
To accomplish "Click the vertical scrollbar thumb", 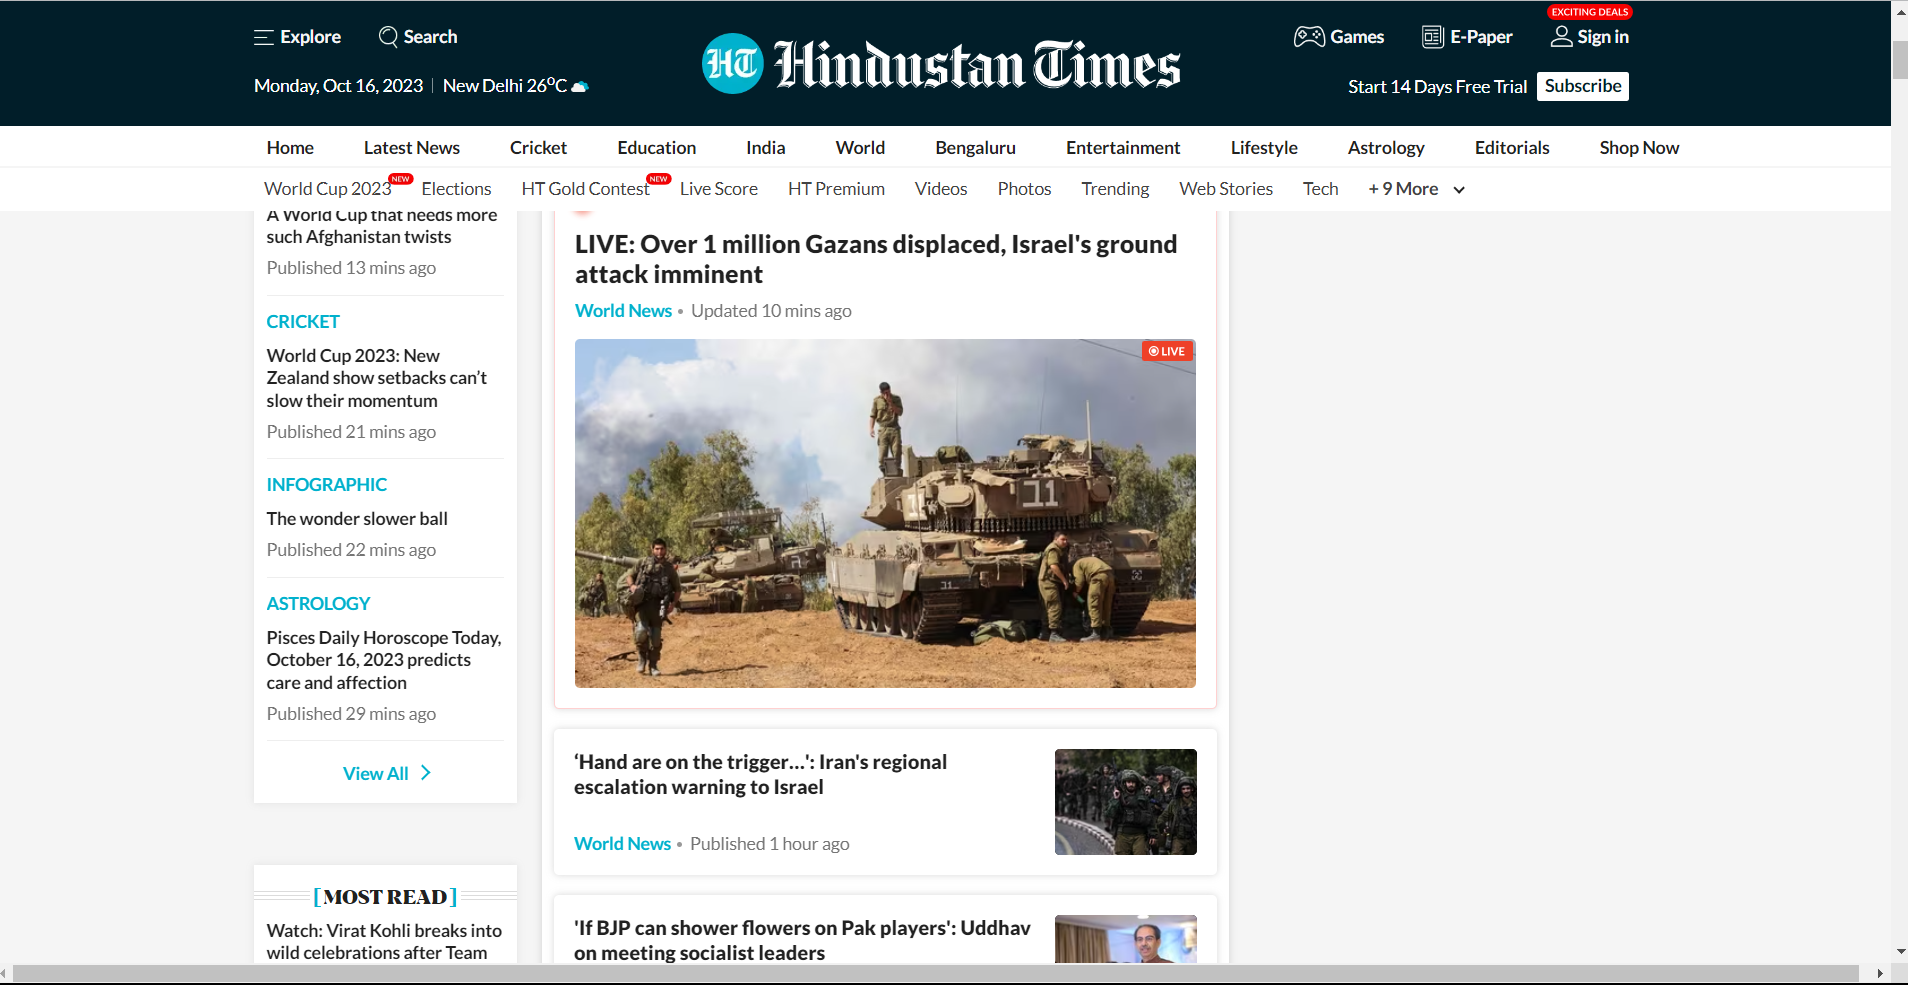I will coord(1900,60).
